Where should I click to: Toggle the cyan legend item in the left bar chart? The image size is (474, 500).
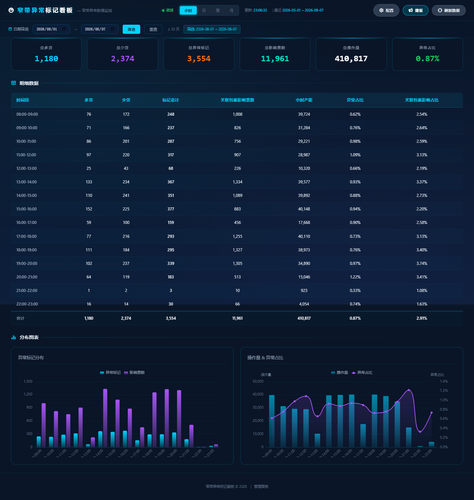(x=110, y=372)
